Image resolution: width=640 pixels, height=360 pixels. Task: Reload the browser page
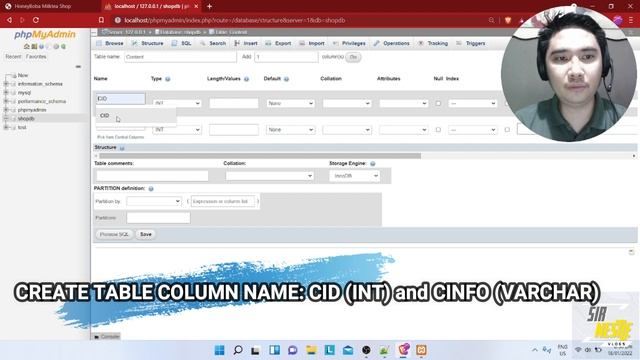(36, 20)
